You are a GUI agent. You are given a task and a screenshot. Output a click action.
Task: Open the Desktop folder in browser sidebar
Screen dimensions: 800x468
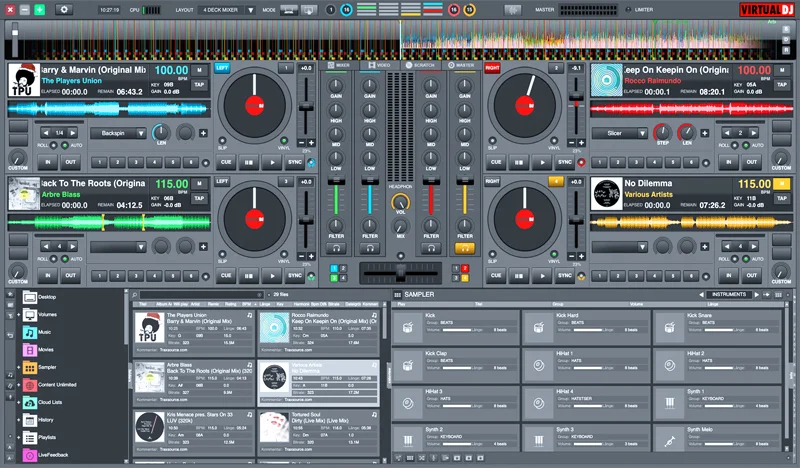(40, 297)
